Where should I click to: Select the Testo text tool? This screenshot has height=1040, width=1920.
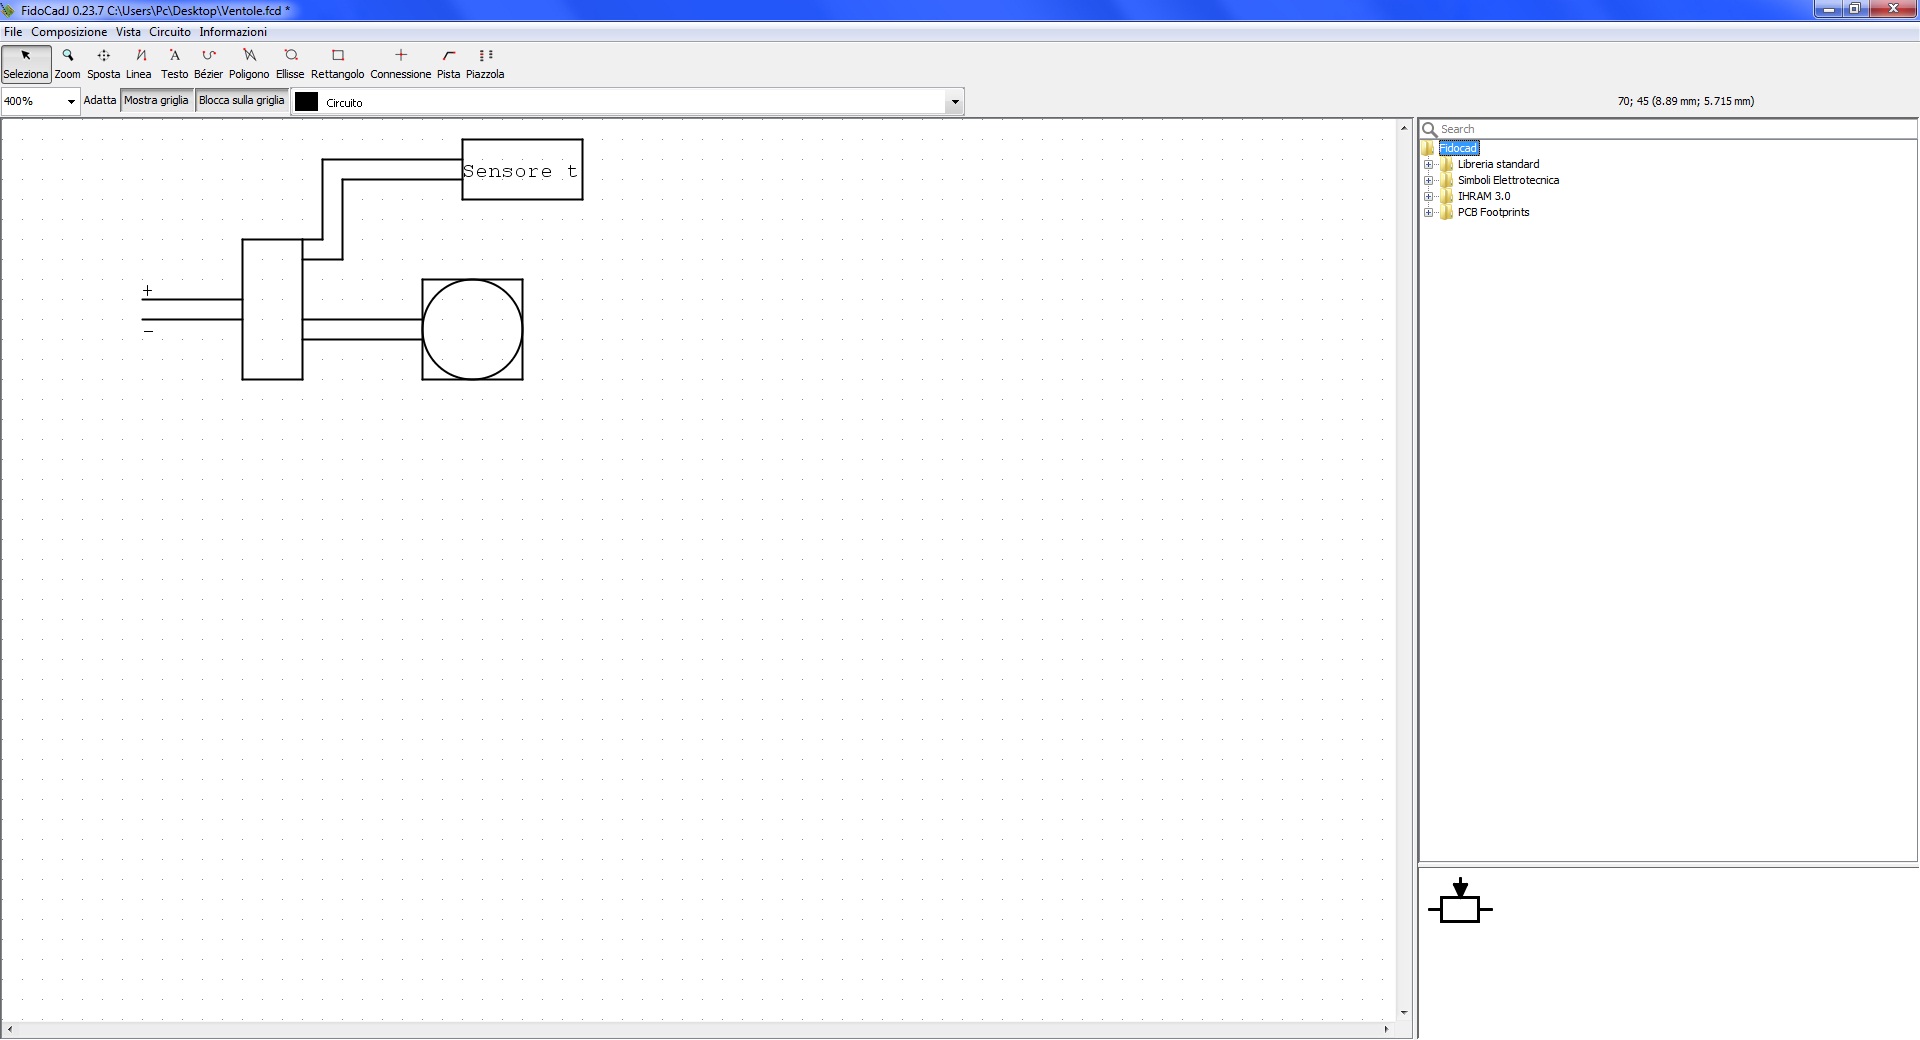(174, 64)
